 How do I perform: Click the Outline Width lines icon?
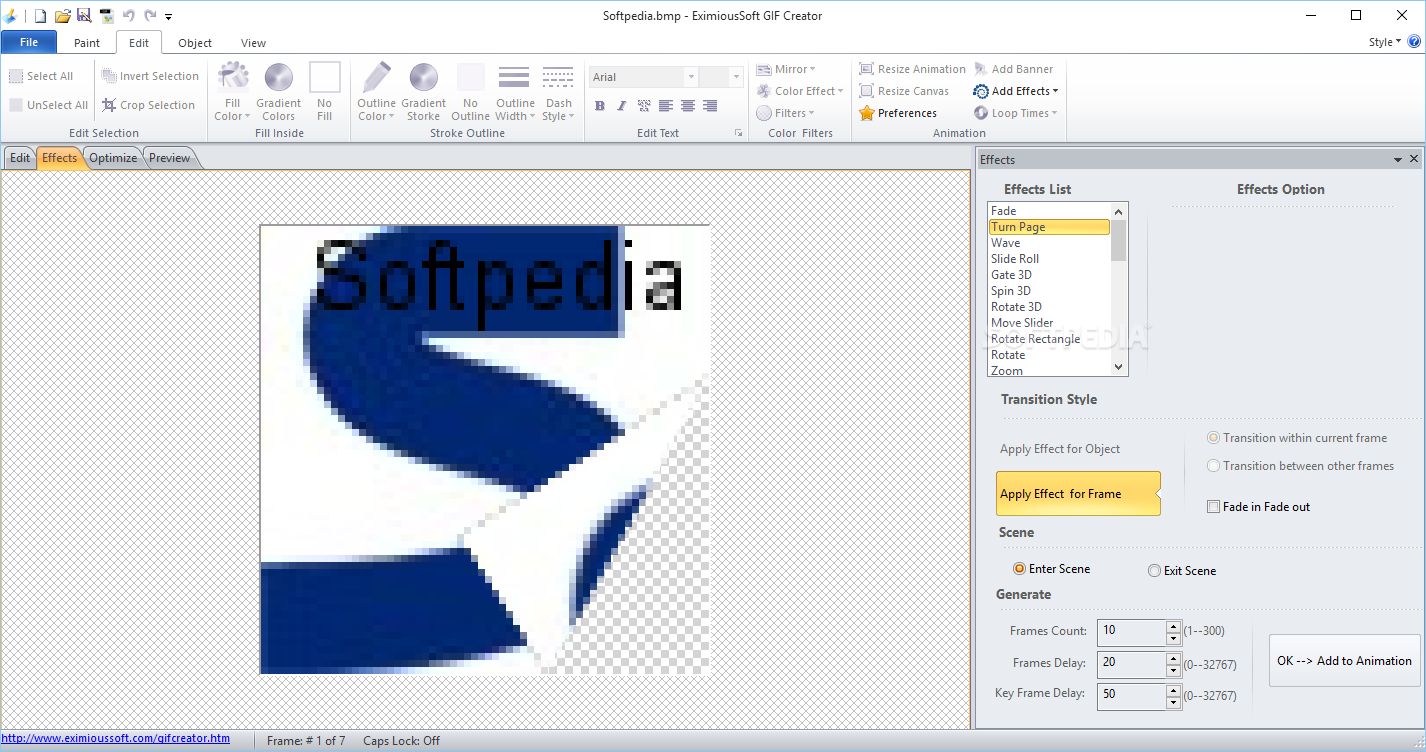click(514, 77)
